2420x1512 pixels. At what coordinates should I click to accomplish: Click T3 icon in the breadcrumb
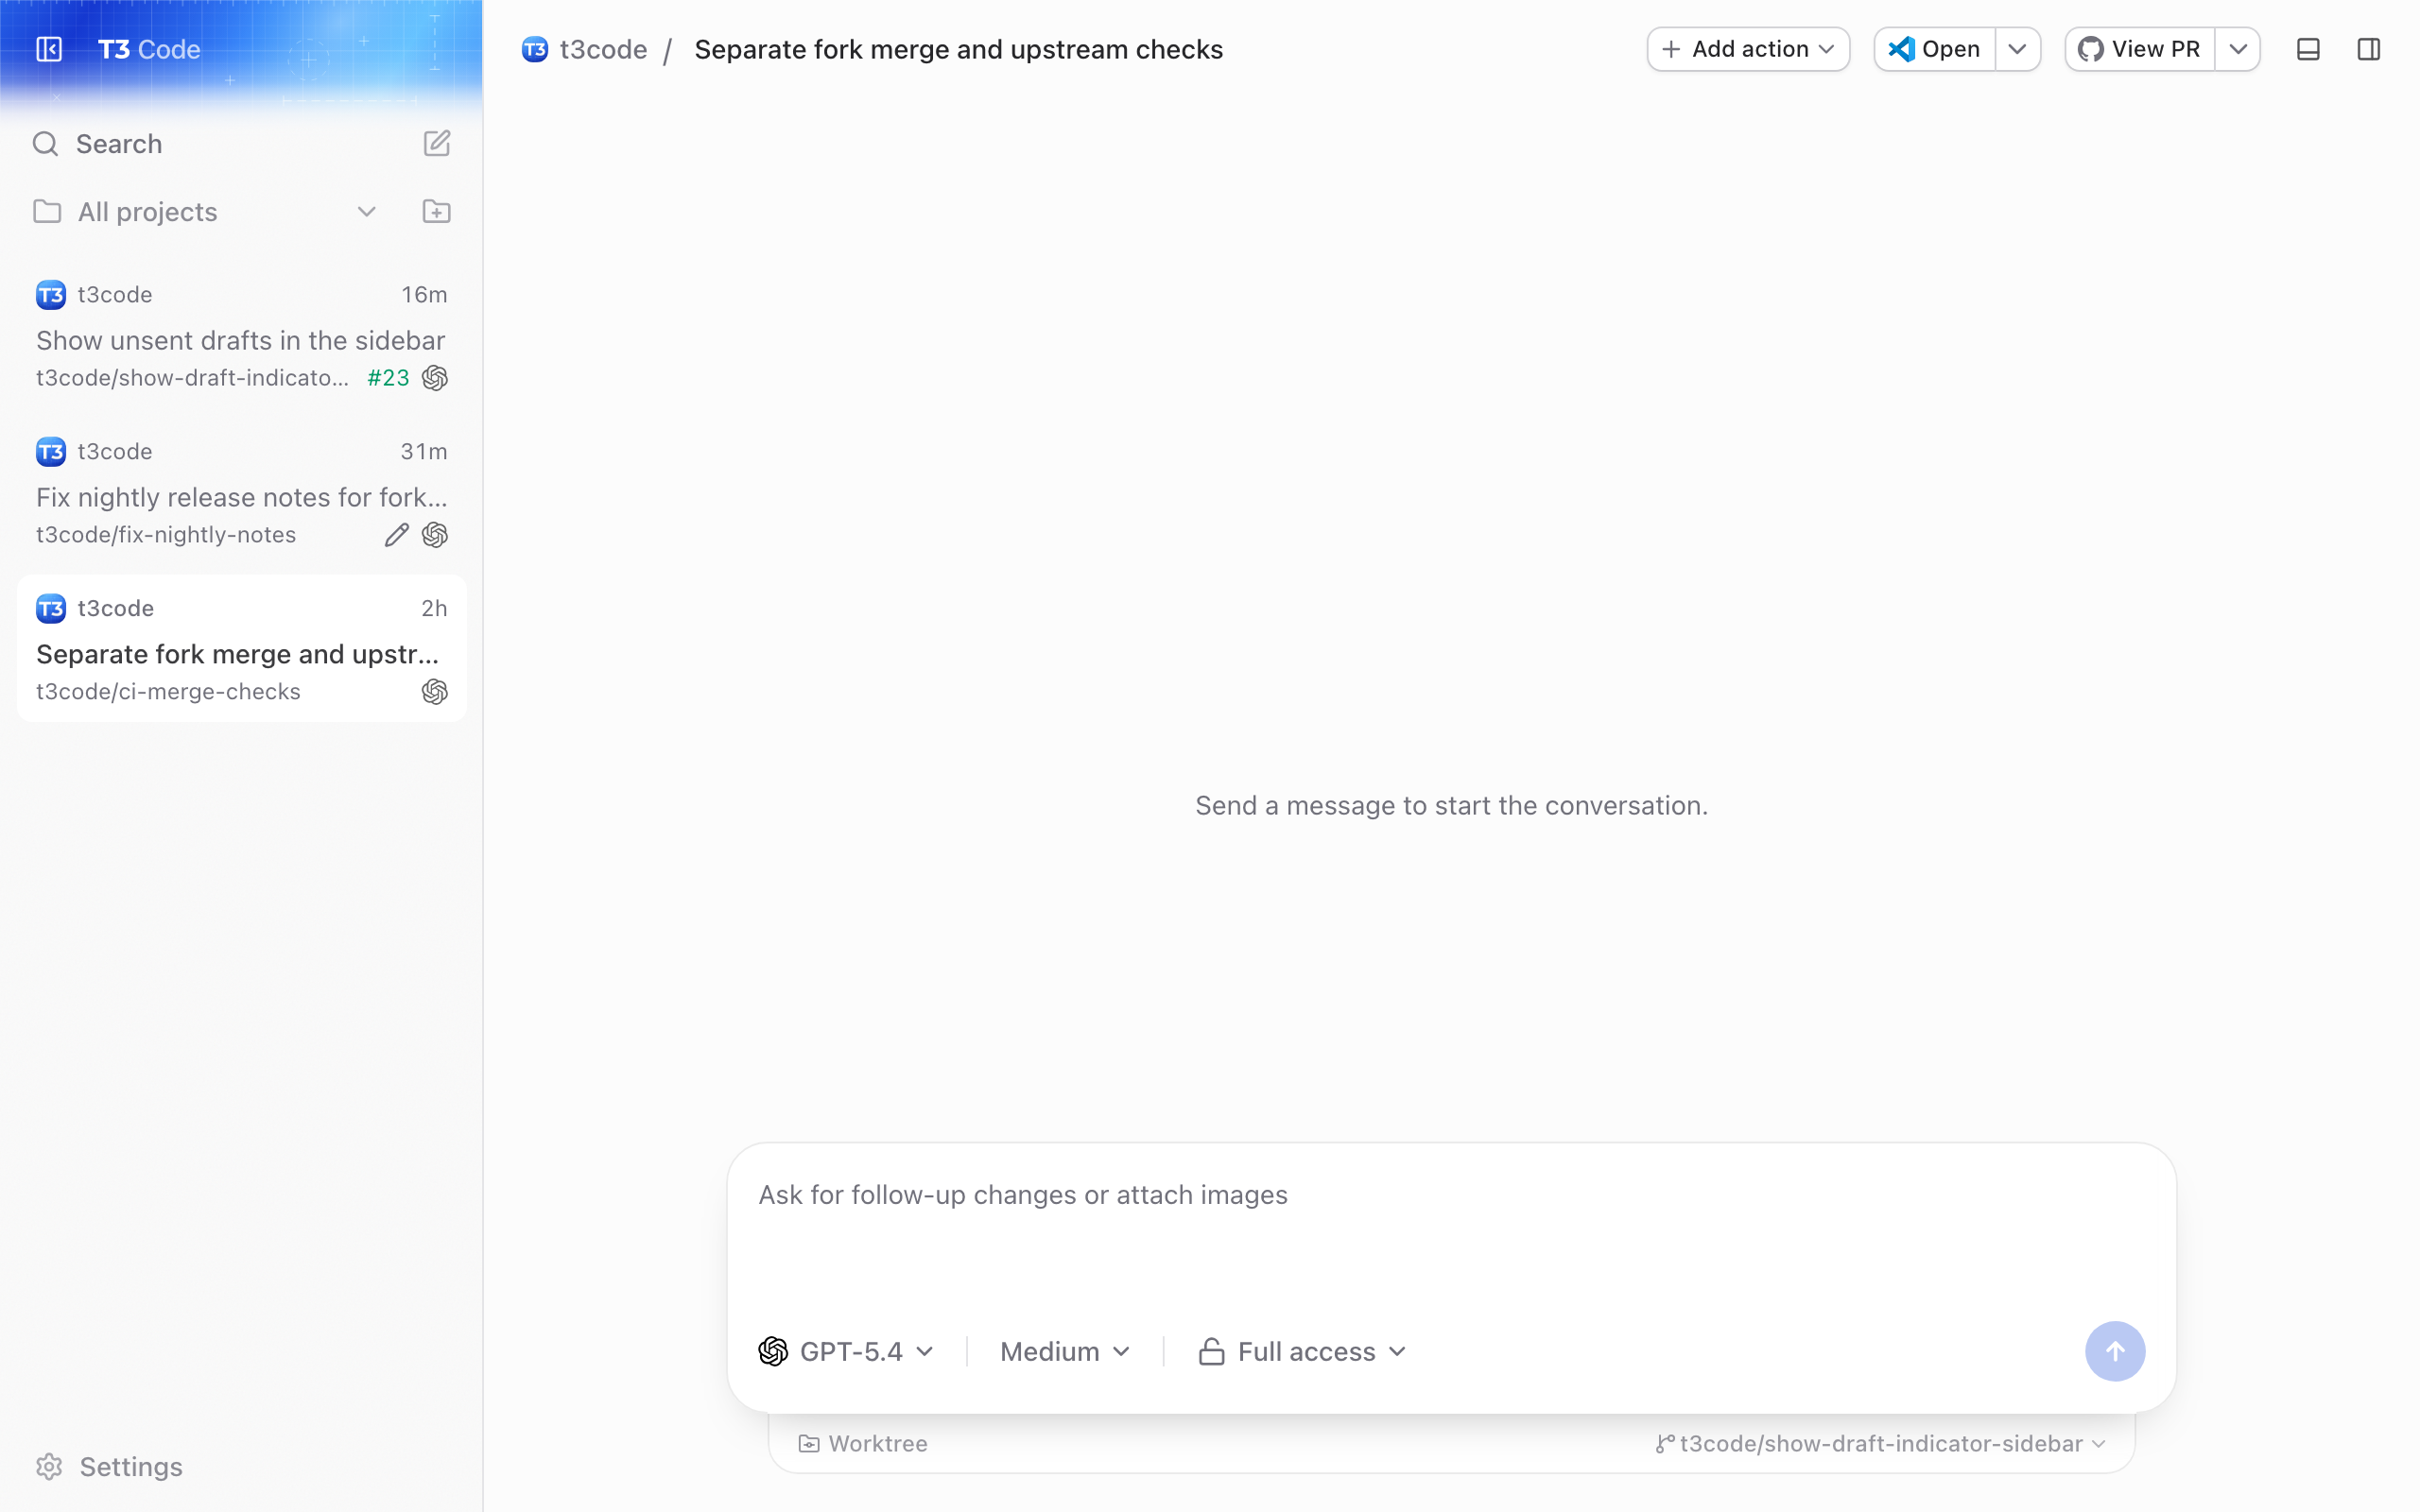click(x=535, y=49)
